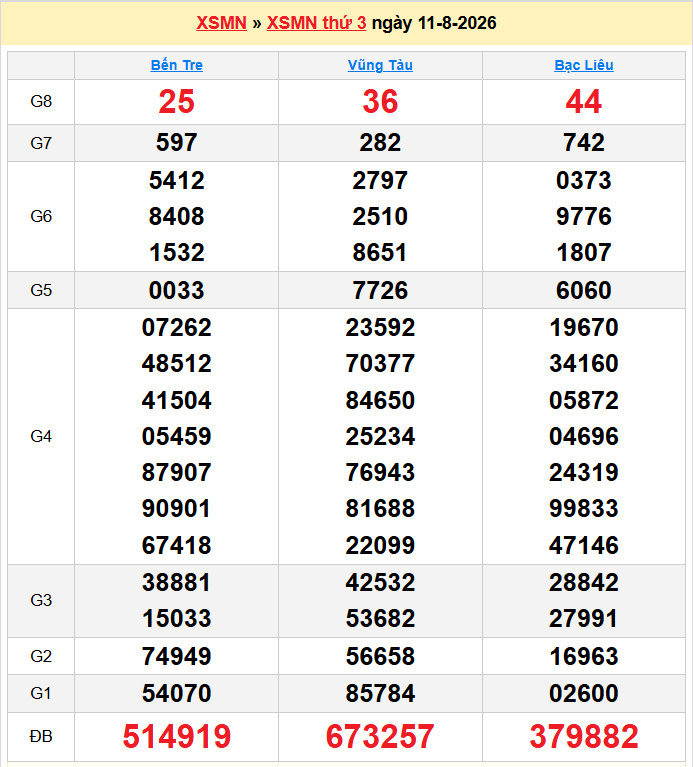Click G4 result 07262
The width and height of the screenshot is (693, 767).
177,327
